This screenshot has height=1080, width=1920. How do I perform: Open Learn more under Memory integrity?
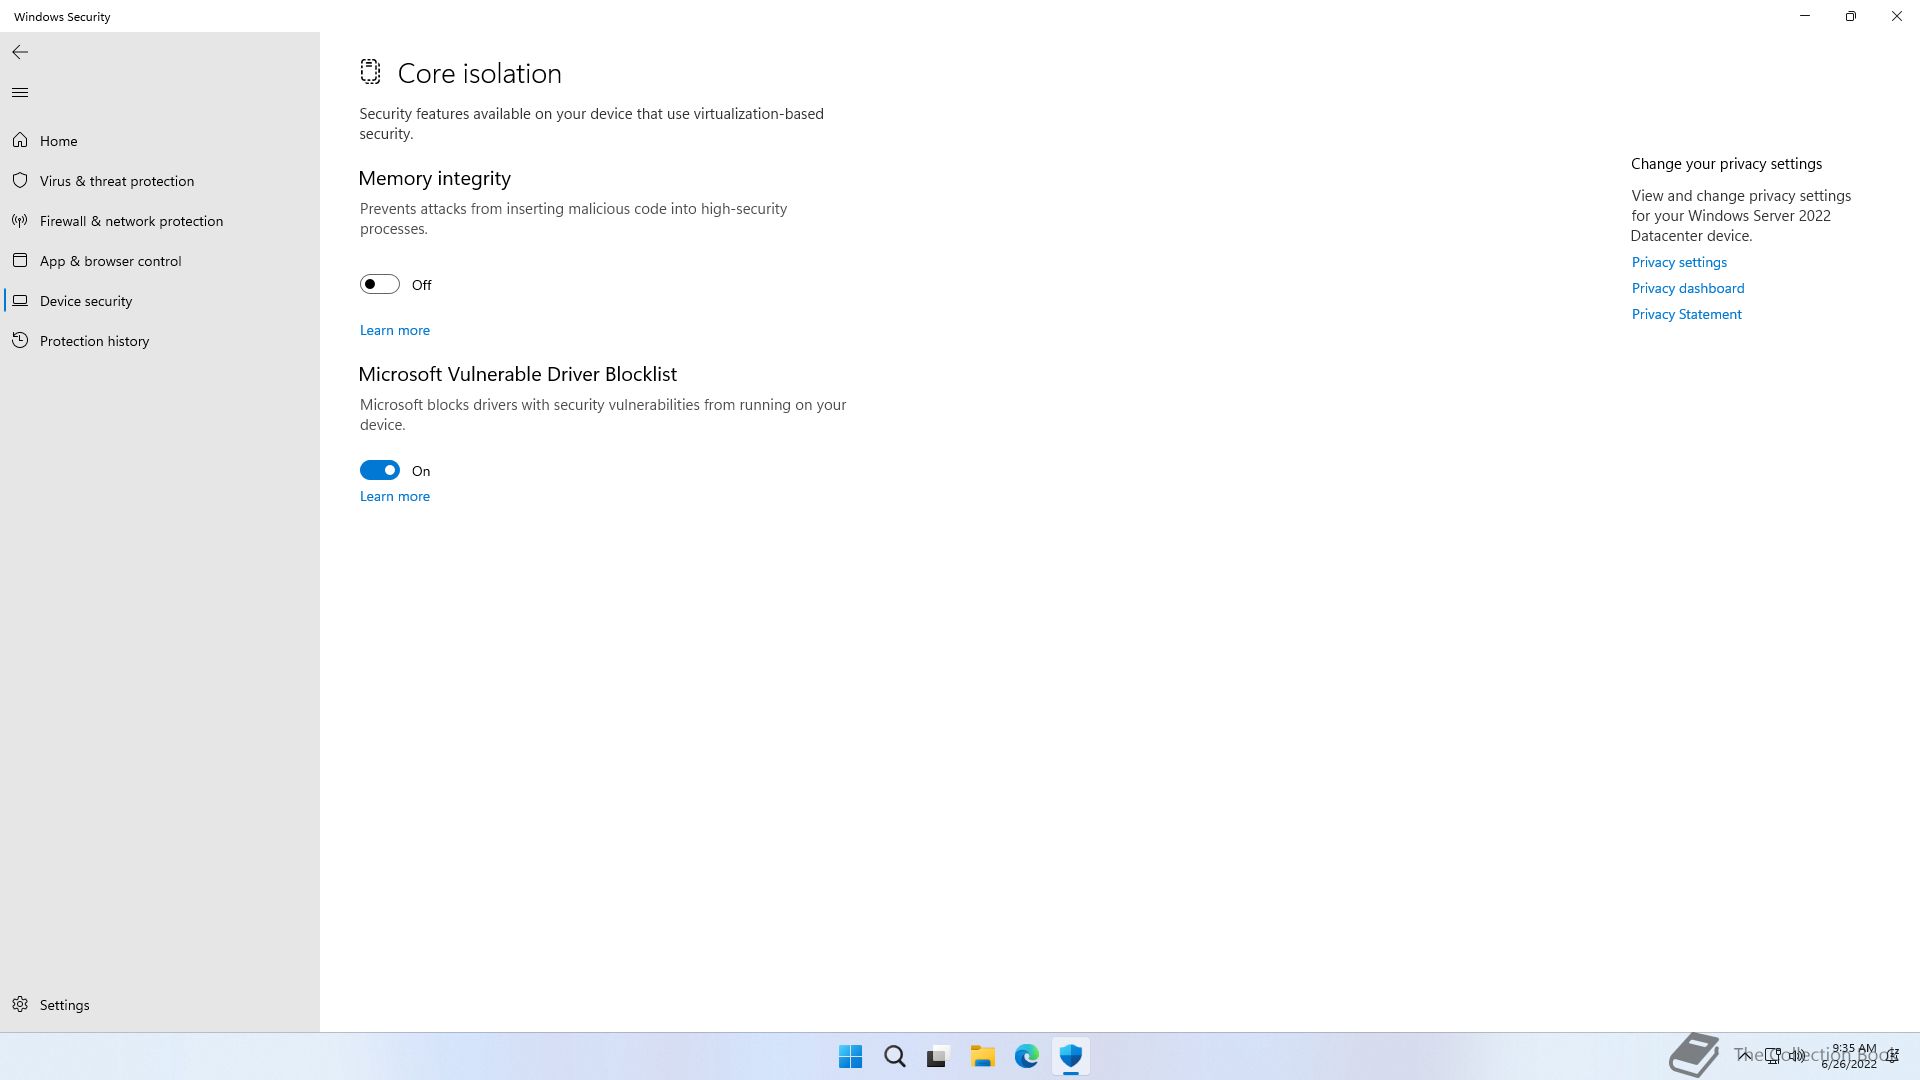pyautogui.click(x=395, y=330)
